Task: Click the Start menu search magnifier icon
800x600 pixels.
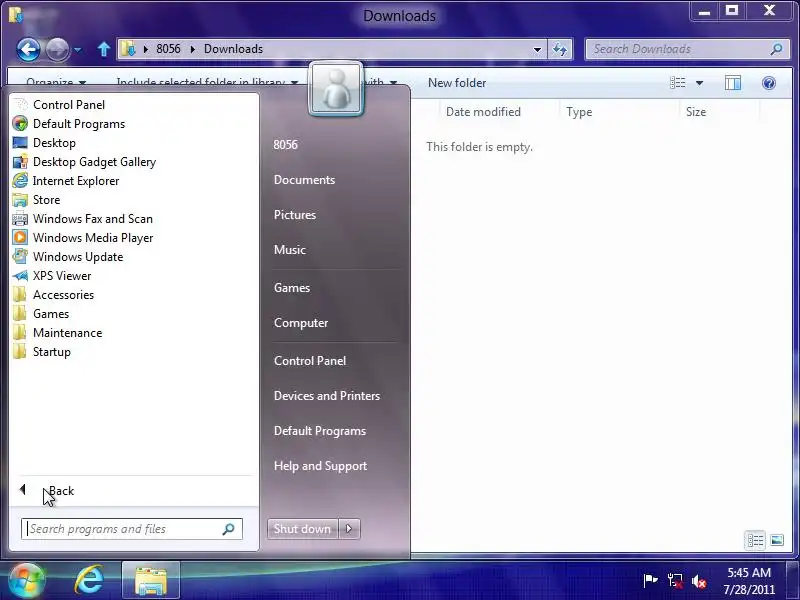Action: click(x=229, y=529)
